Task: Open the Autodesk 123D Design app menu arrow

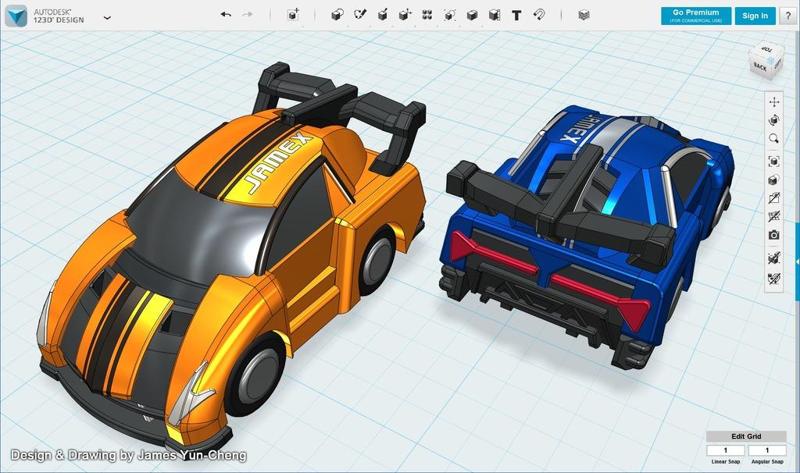Action: (107, 17)
